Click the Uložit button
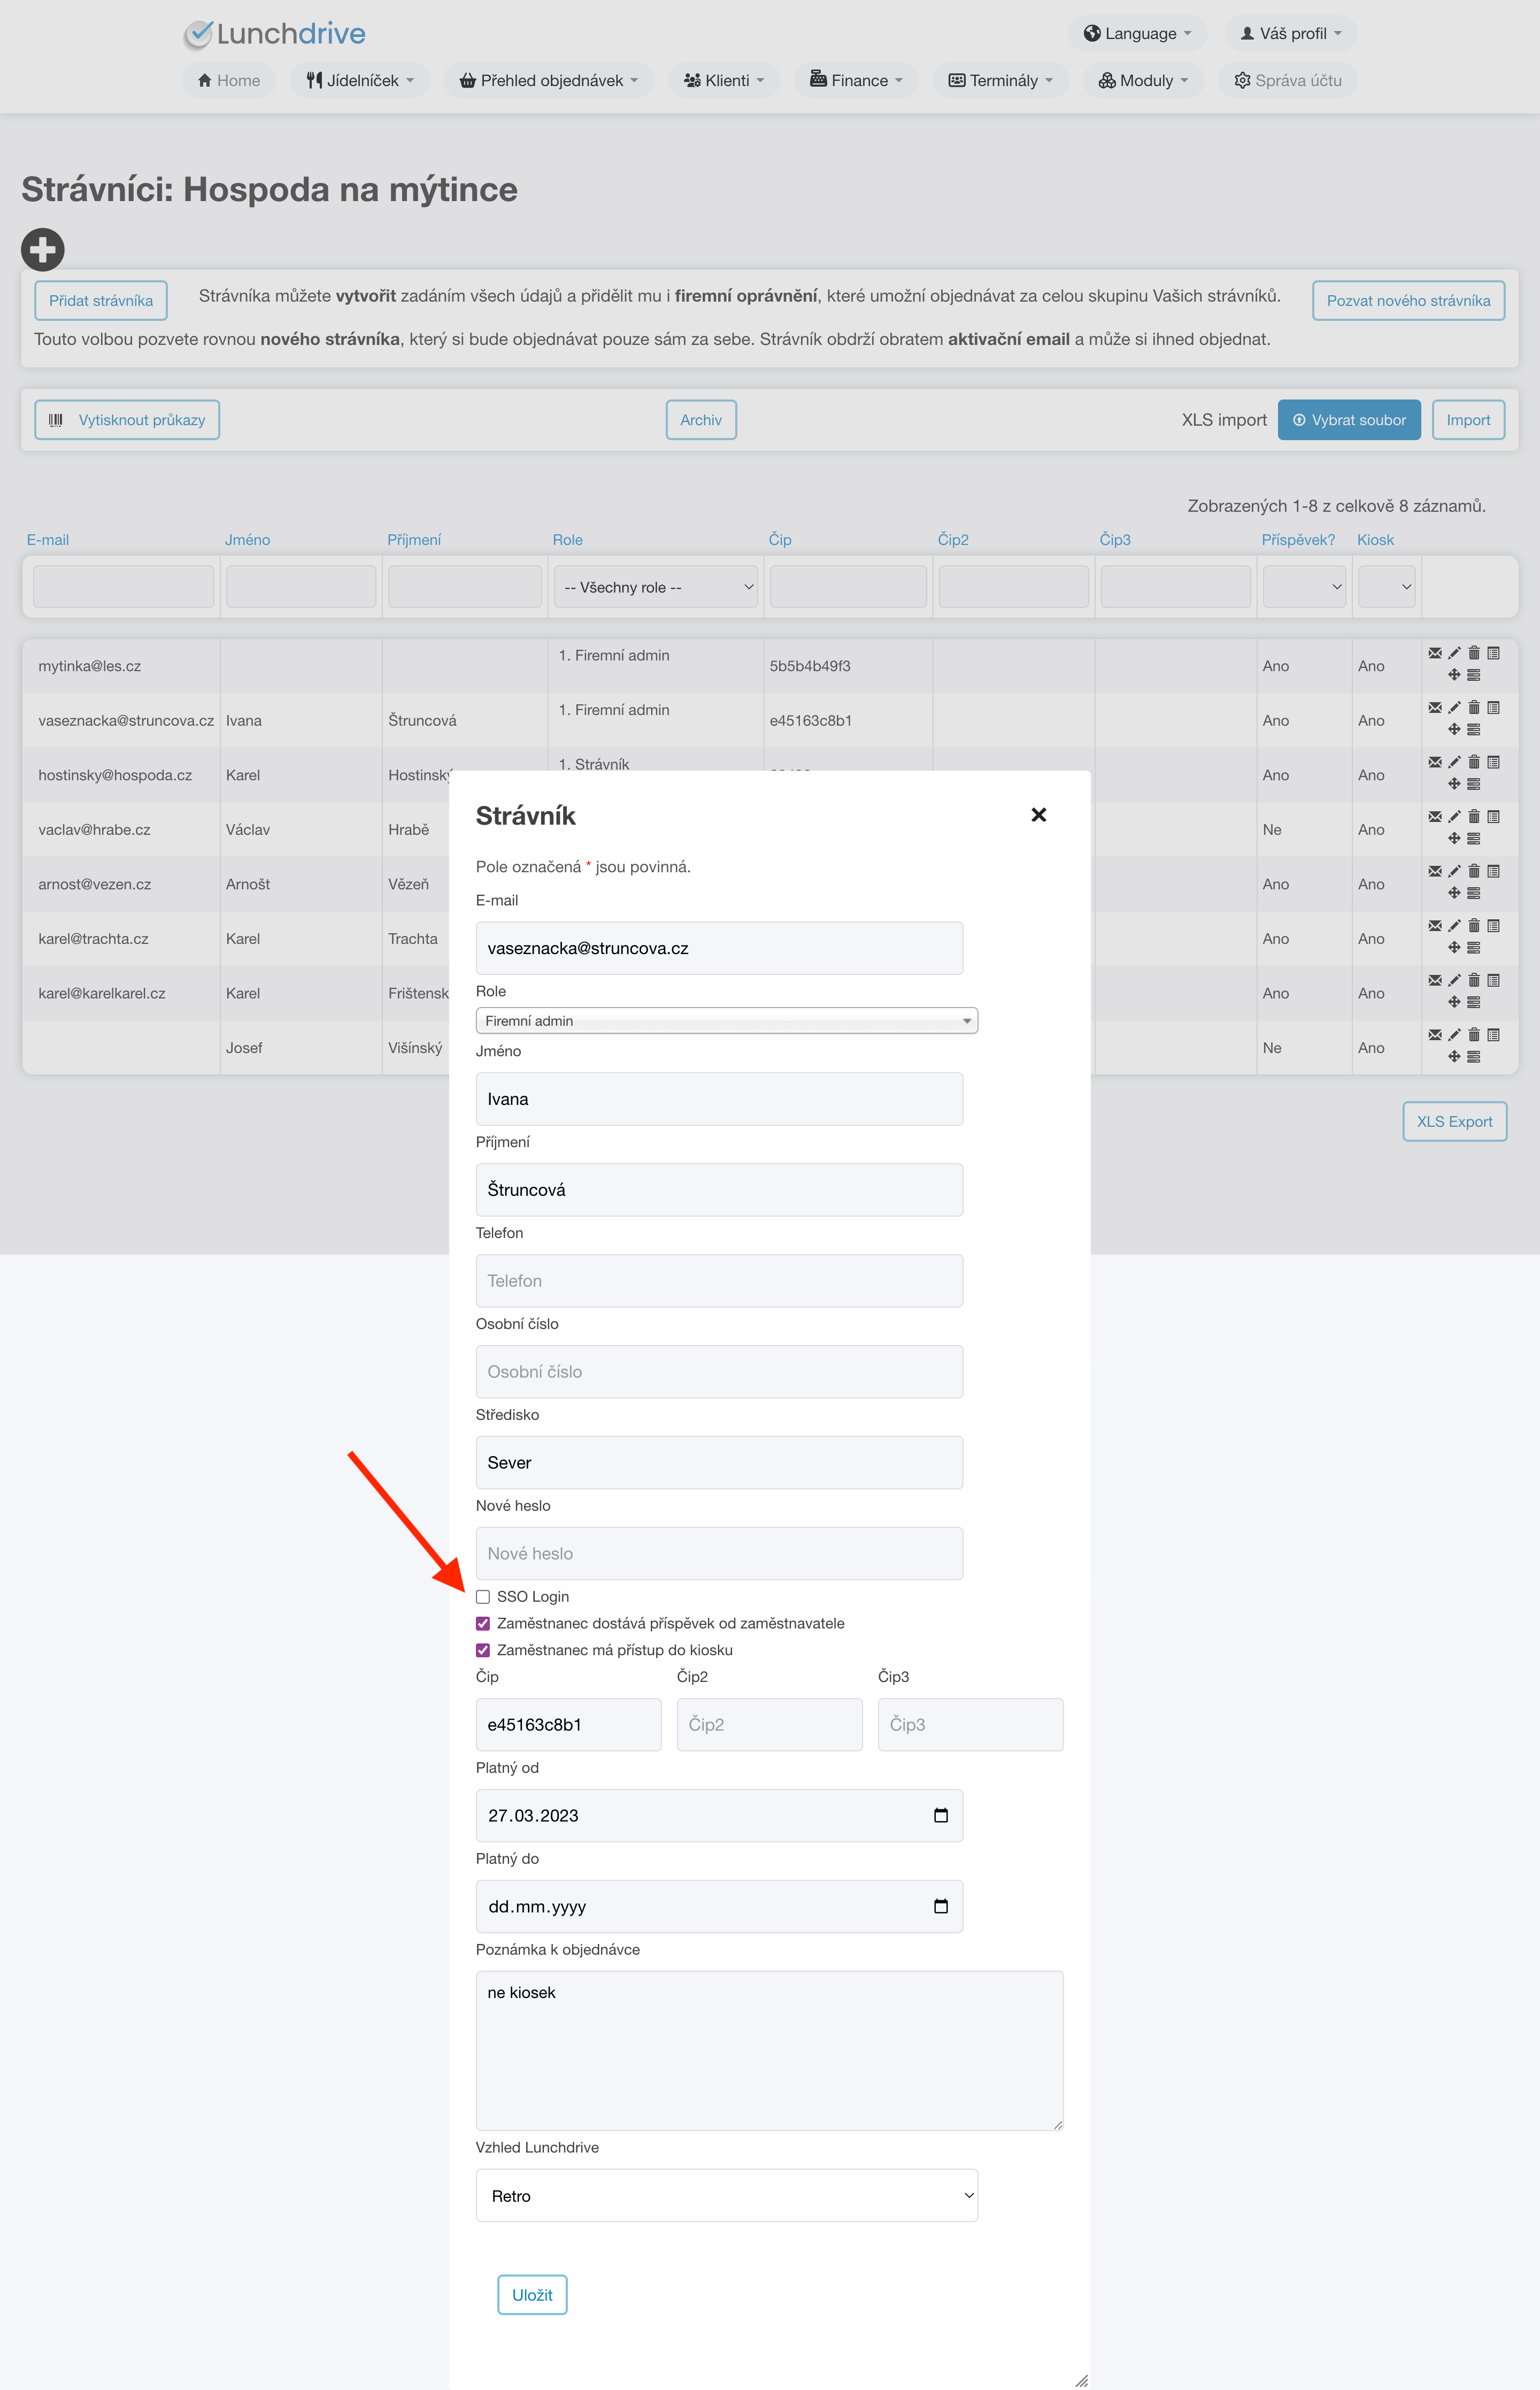 (x=532, y=2295)
